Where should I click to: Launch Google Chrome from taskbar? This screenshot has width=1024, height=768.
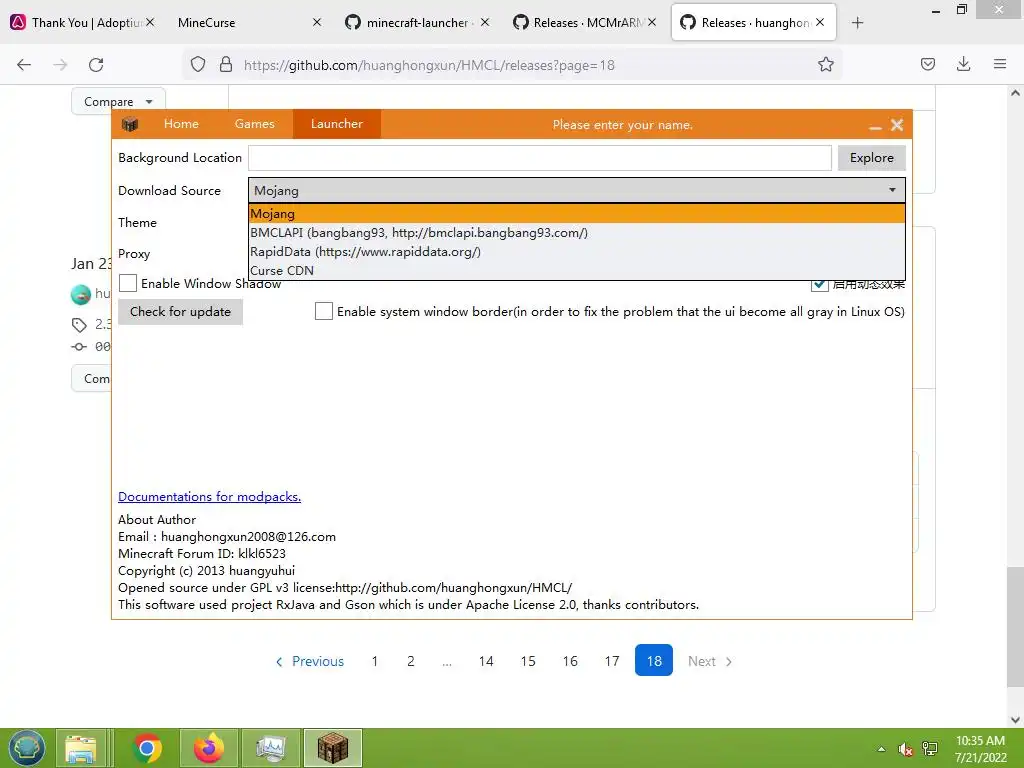coord(147,748)
